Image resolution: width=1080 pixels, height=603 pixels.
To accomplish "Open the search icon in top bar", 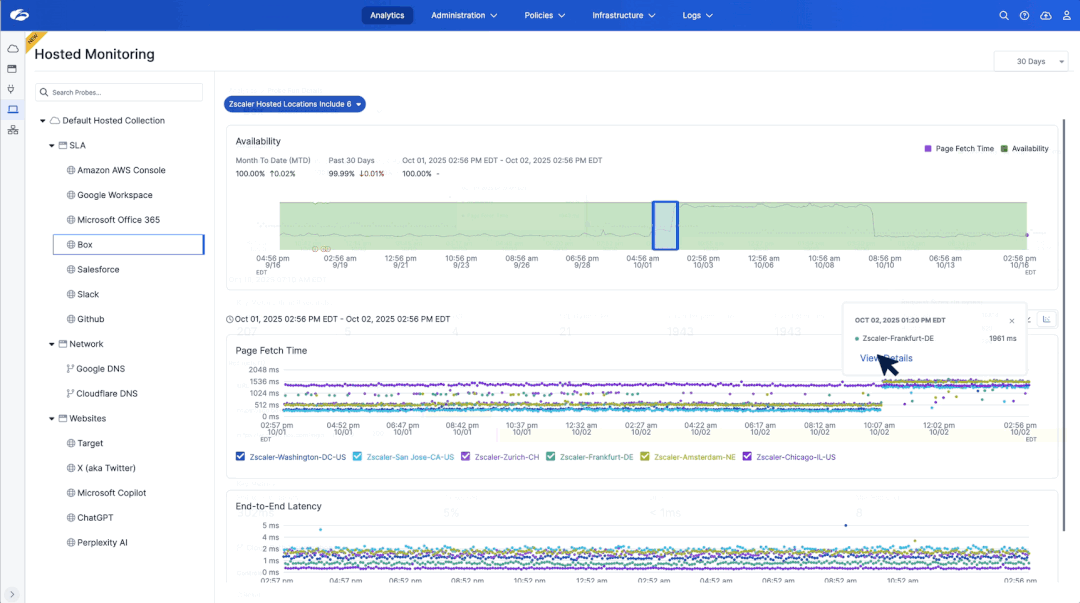I will pos(1004,15).
